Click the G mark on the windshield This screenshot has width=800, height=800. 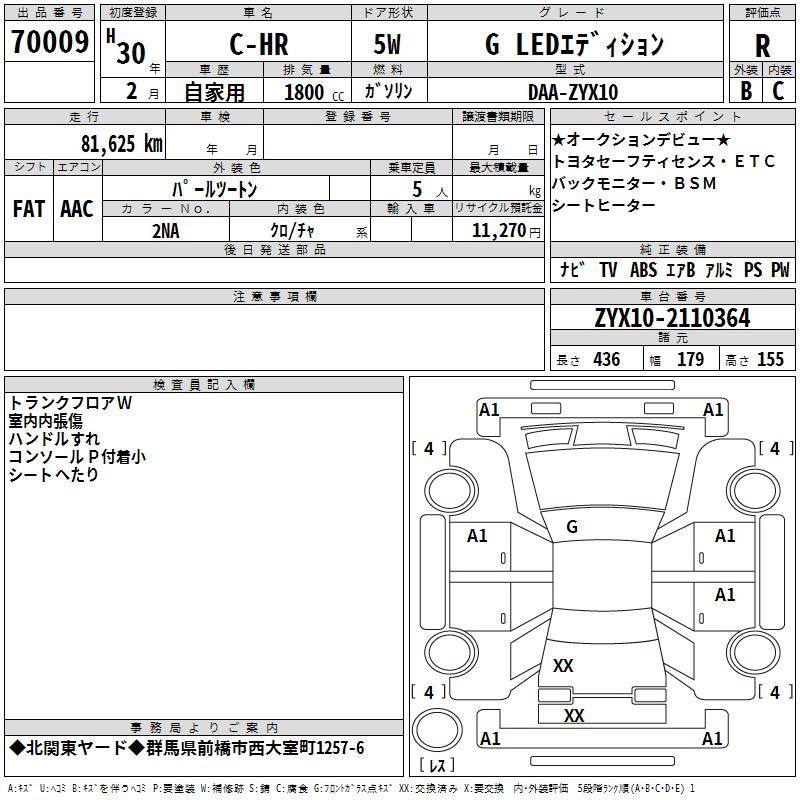tap(572, 527)
